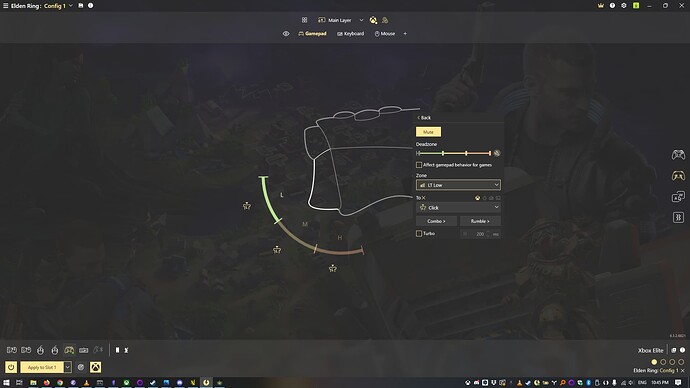Image resolution: width=690 pixels, height=388 pixels.
Task: Toggle the remap power button
Action: [x=11, y=367]
